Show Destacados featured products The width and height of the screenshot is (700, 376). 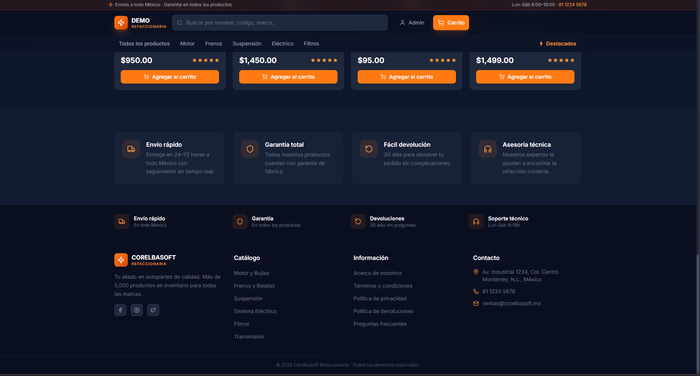coord(558,44)
